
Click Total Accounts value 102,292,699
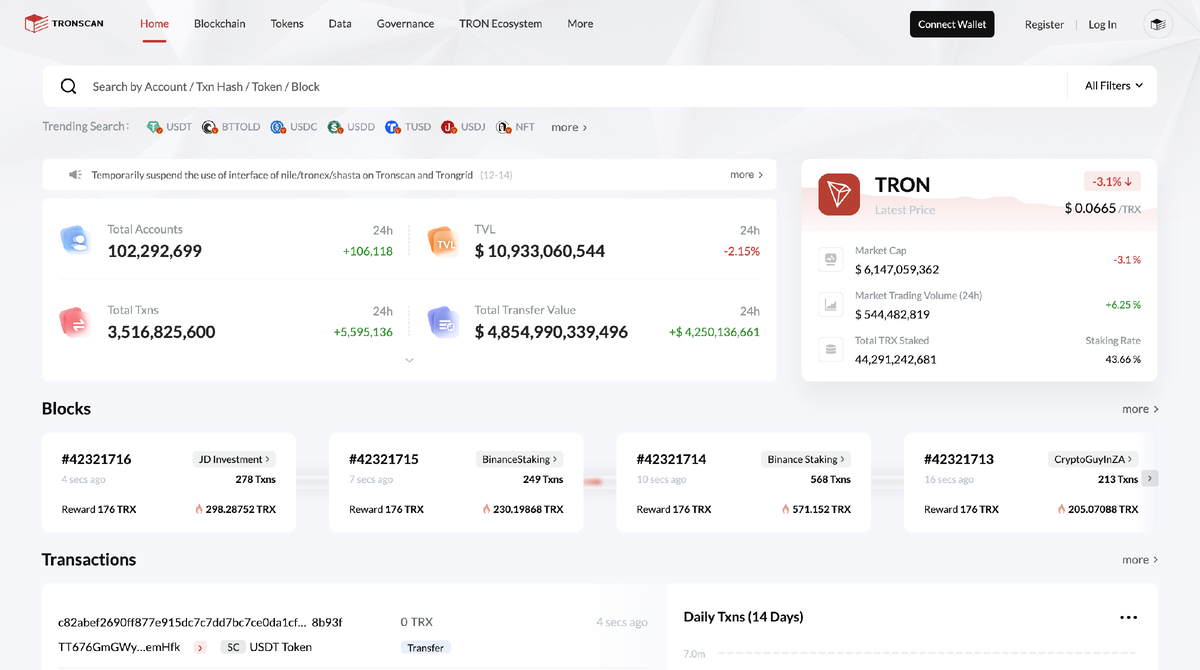155,251
